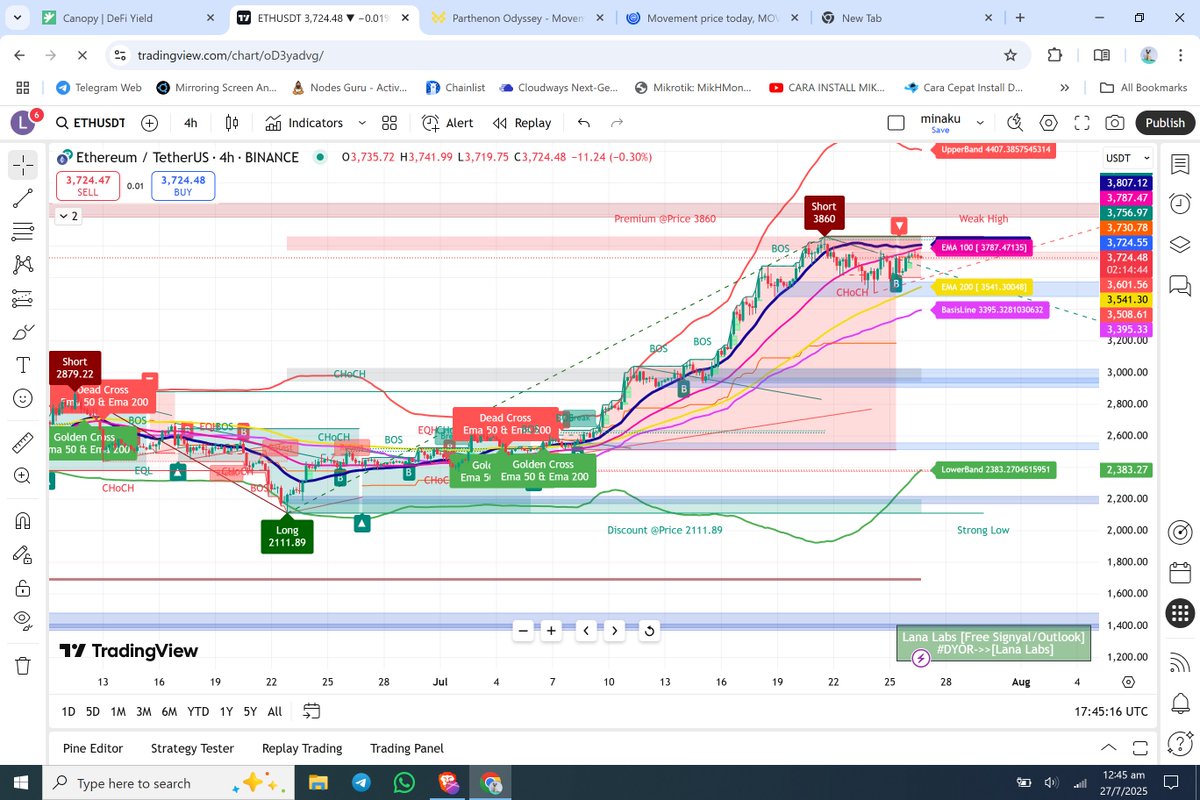
Task: Click the chart reset view button
Action: click(x=649, y=630)
